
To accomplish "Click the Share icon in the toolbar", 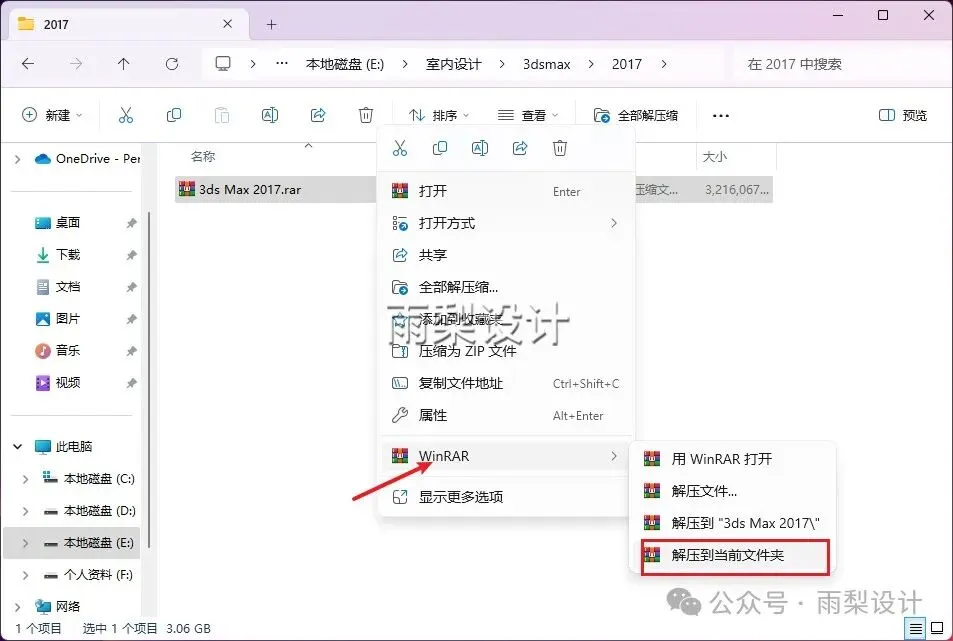I will coord(318,115).
